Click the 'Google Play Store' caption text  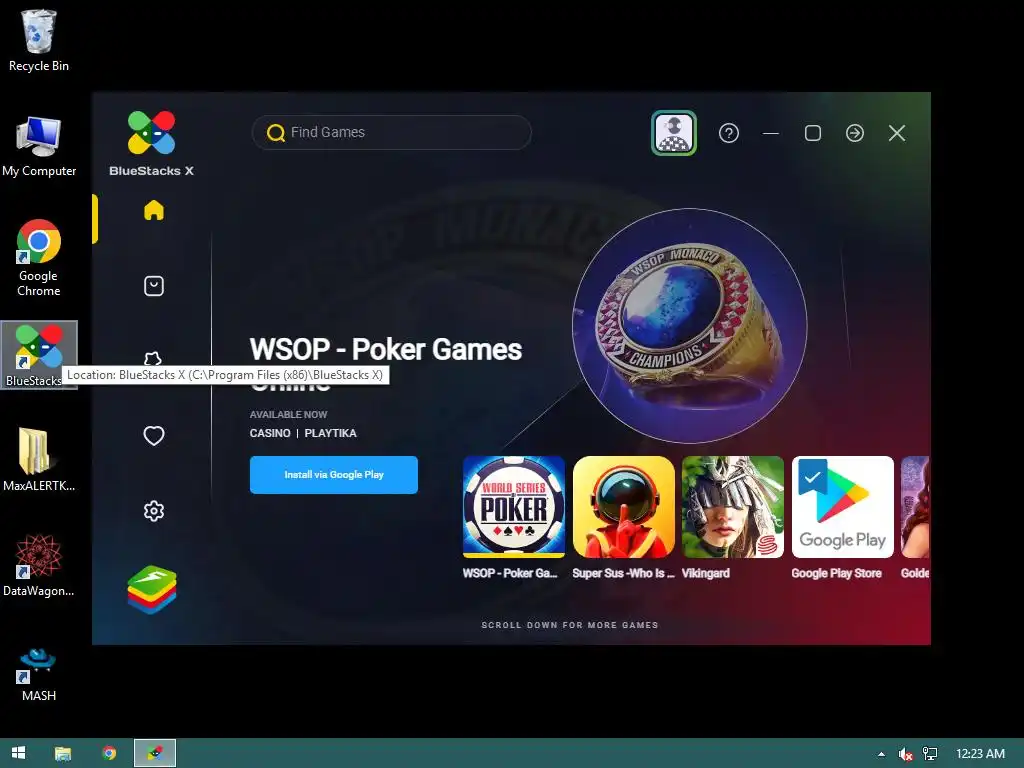(x=837, y=573)
